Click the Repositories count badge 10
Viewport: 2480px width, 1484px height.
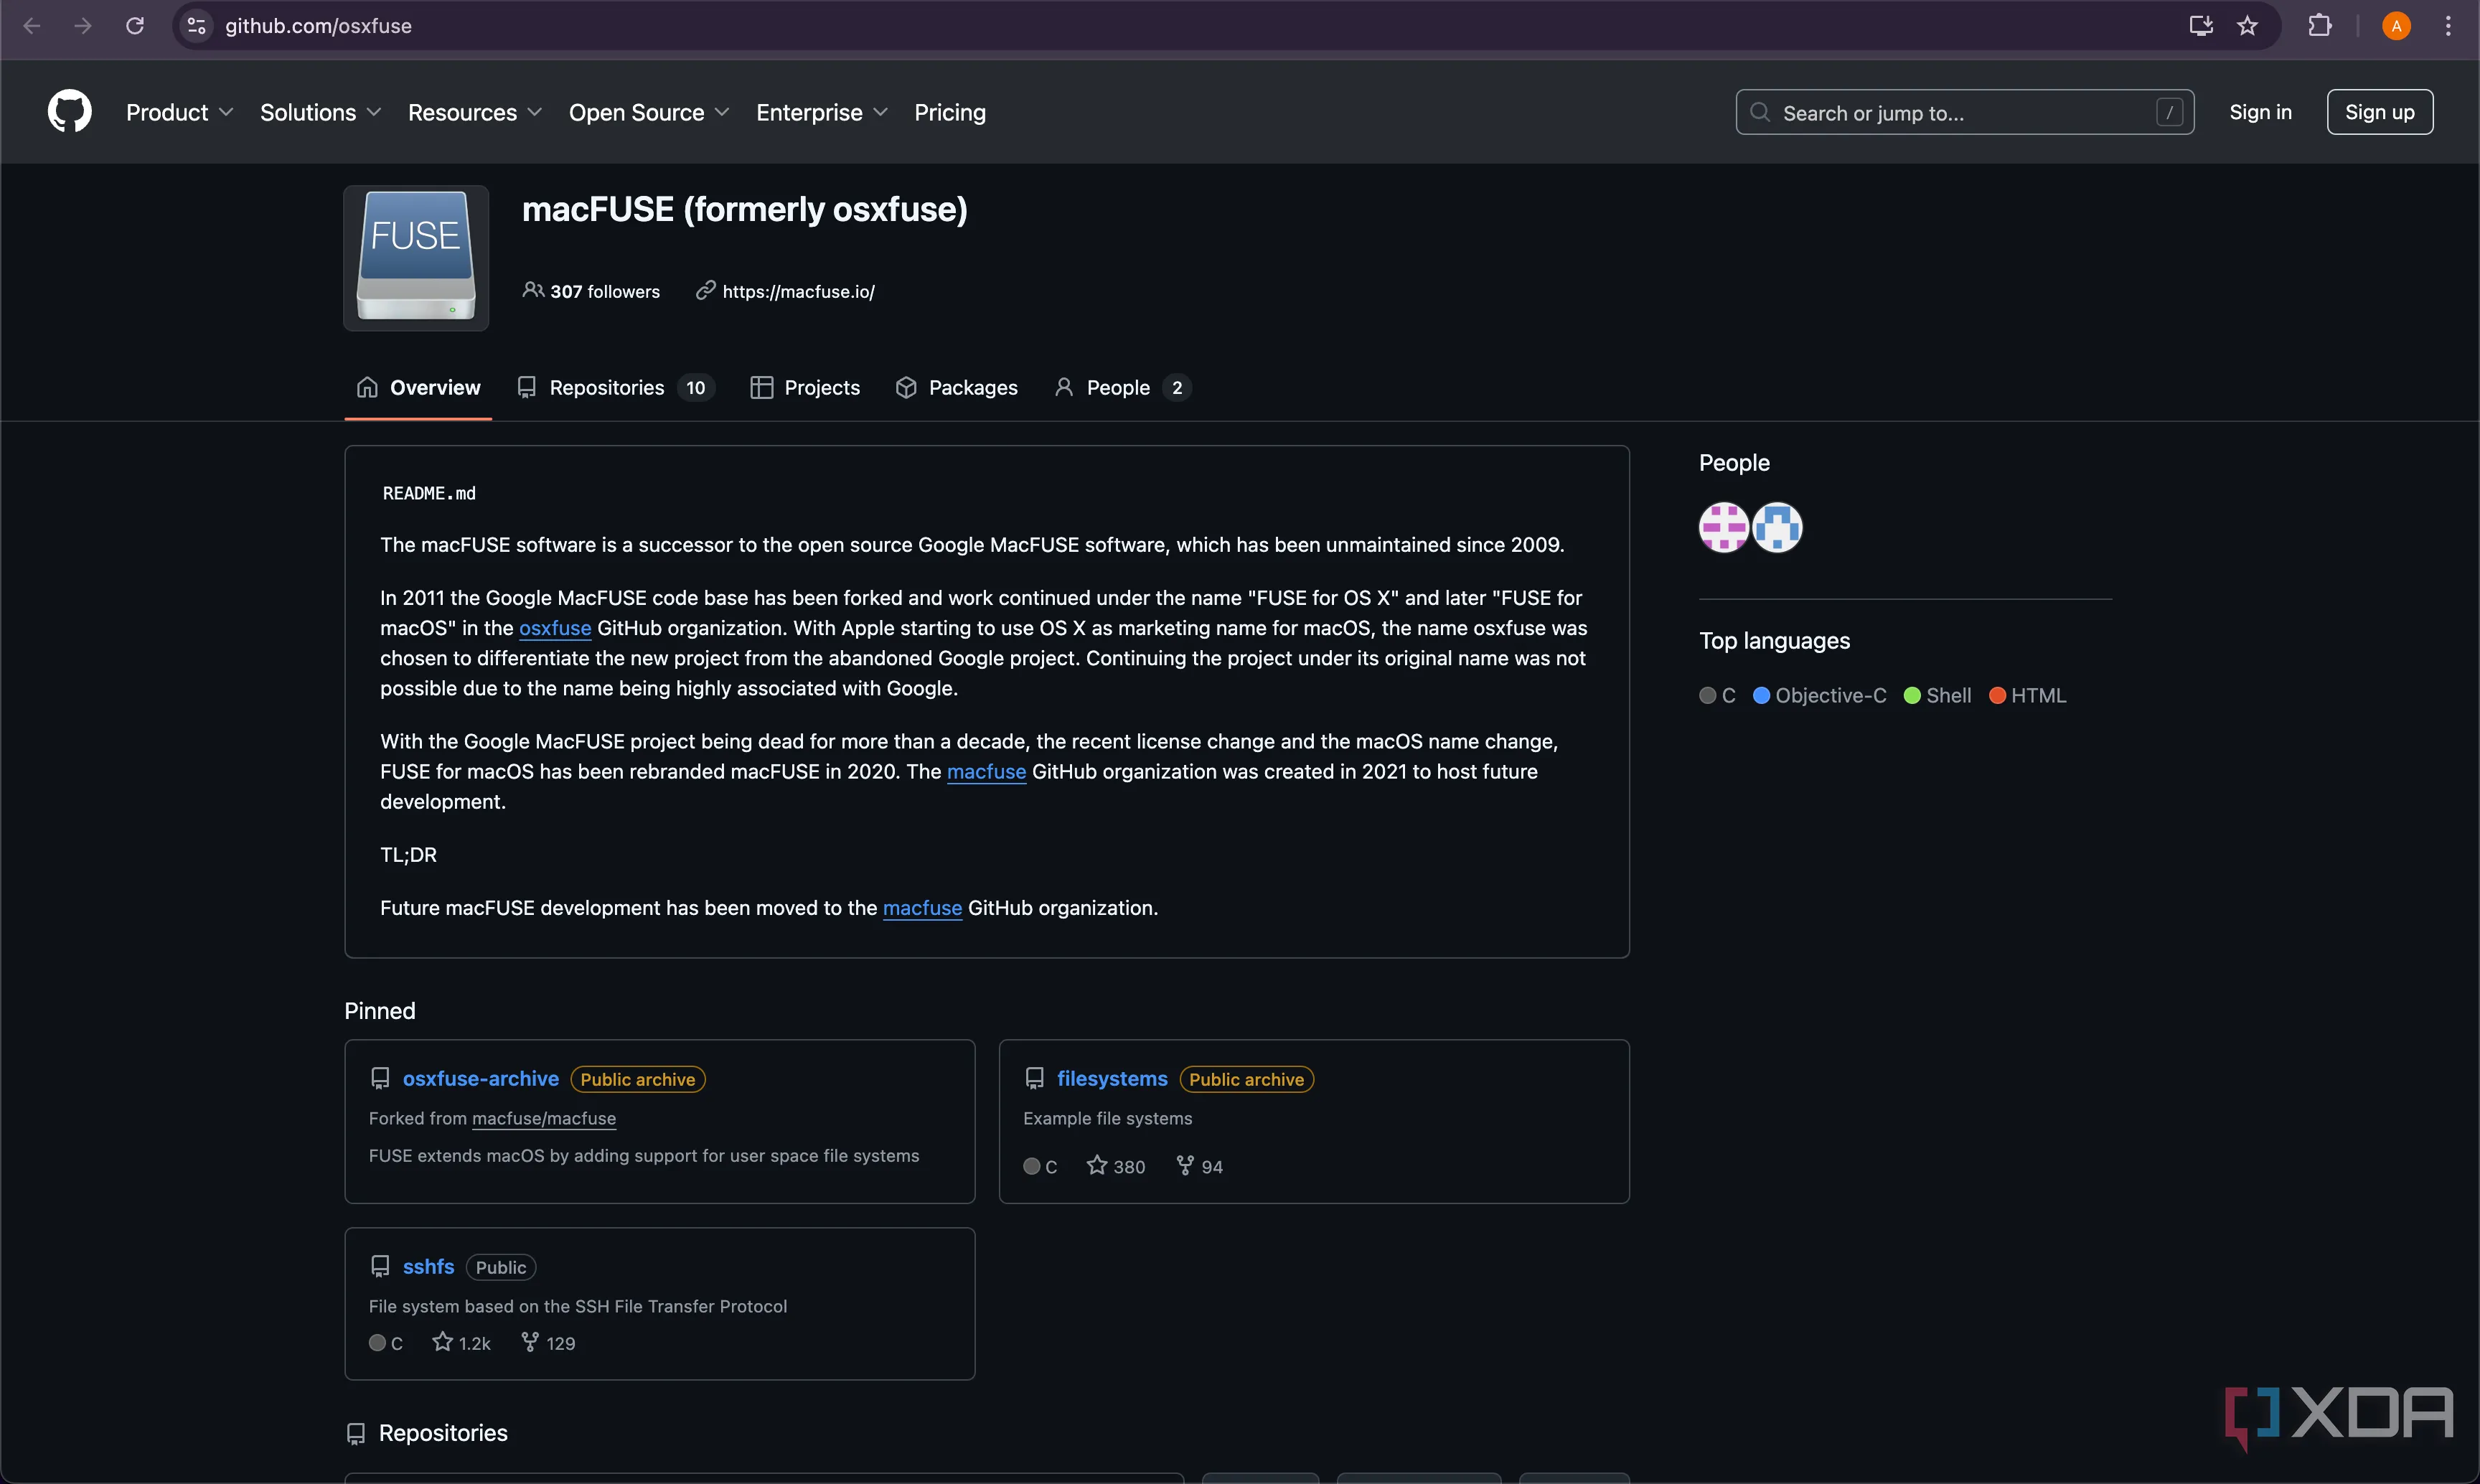point(696,387)
